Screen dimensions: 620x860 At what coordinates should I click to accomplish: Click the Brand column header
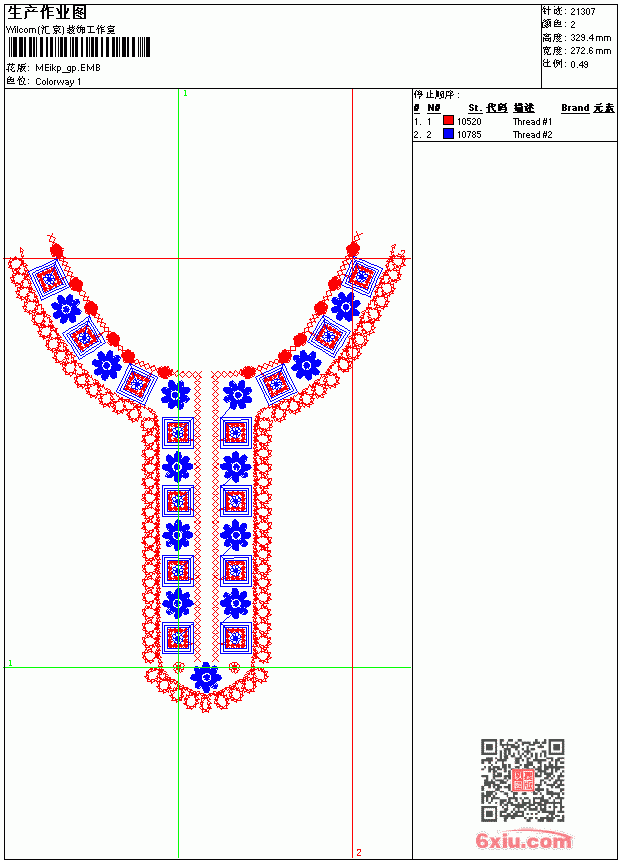point(575,108)
